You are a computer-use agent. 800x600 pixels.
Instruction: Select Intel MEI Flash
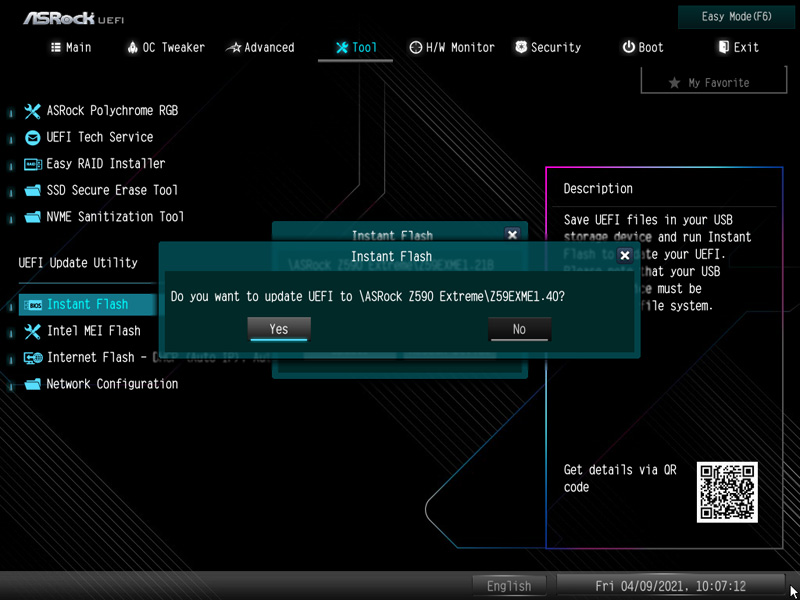(93, 331)
